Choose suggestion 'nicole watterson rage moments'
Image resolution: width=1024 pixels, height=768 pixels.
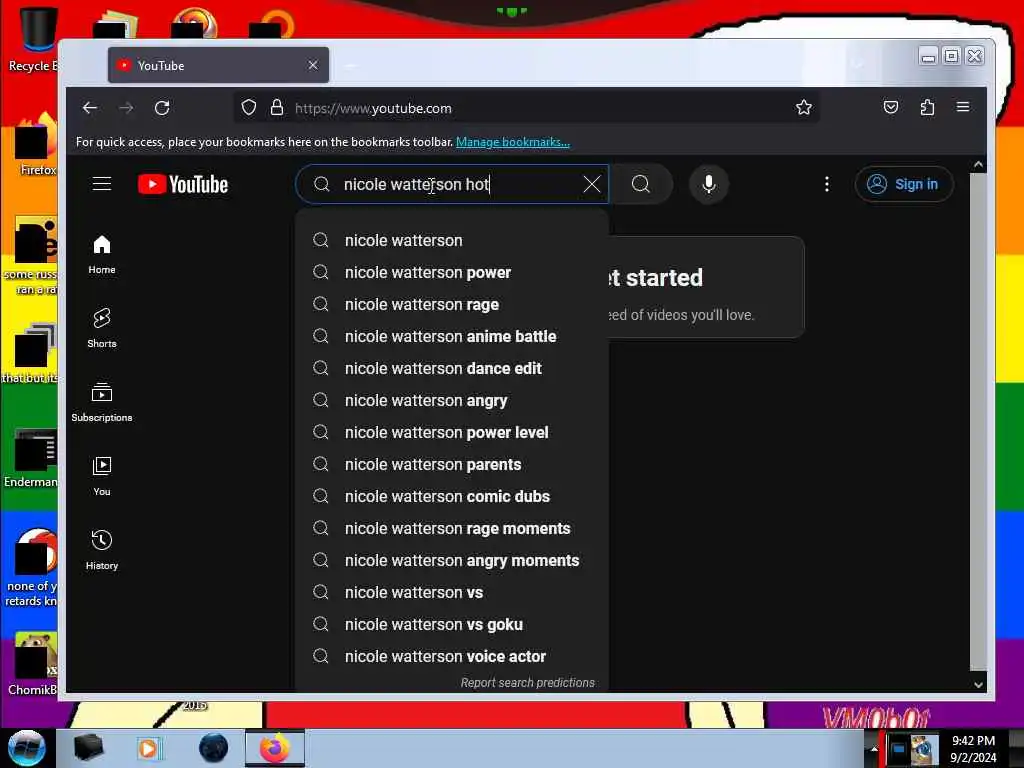click(x=452, y=528)
